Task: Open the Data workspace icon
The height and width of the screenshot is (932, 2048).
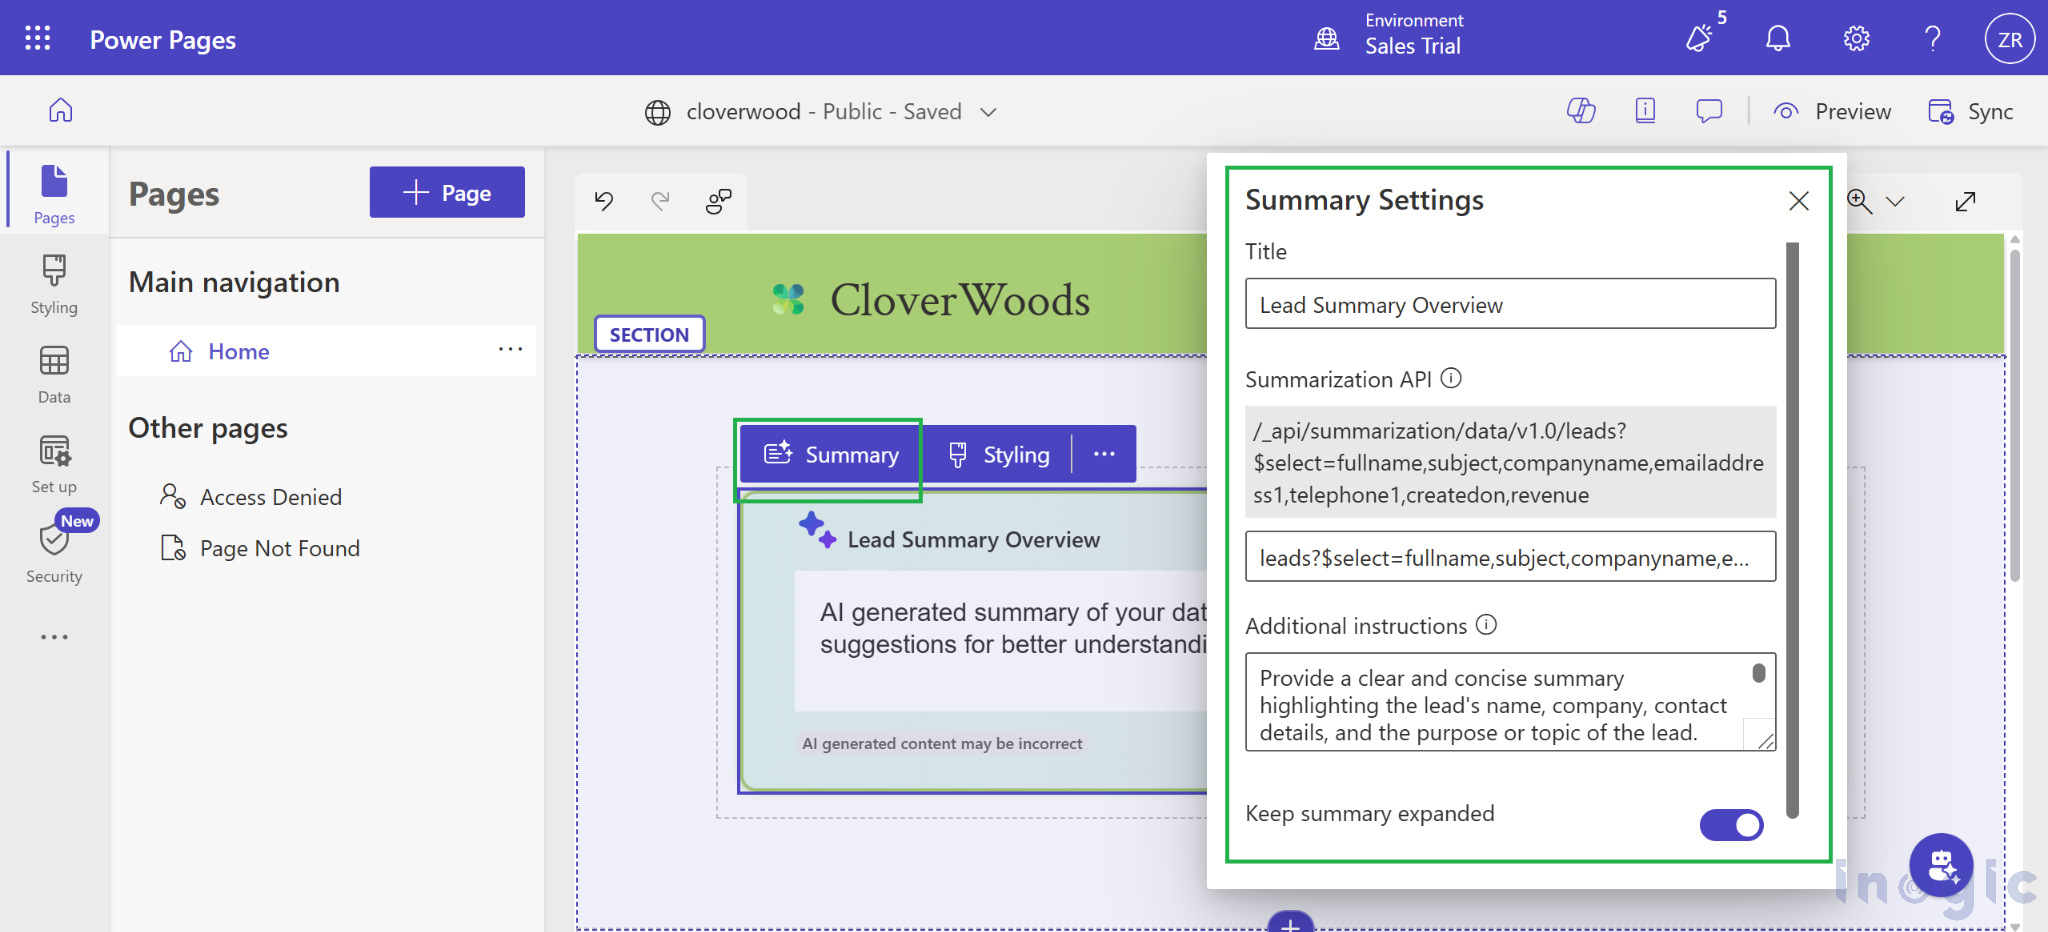Action: pos(53,374)
